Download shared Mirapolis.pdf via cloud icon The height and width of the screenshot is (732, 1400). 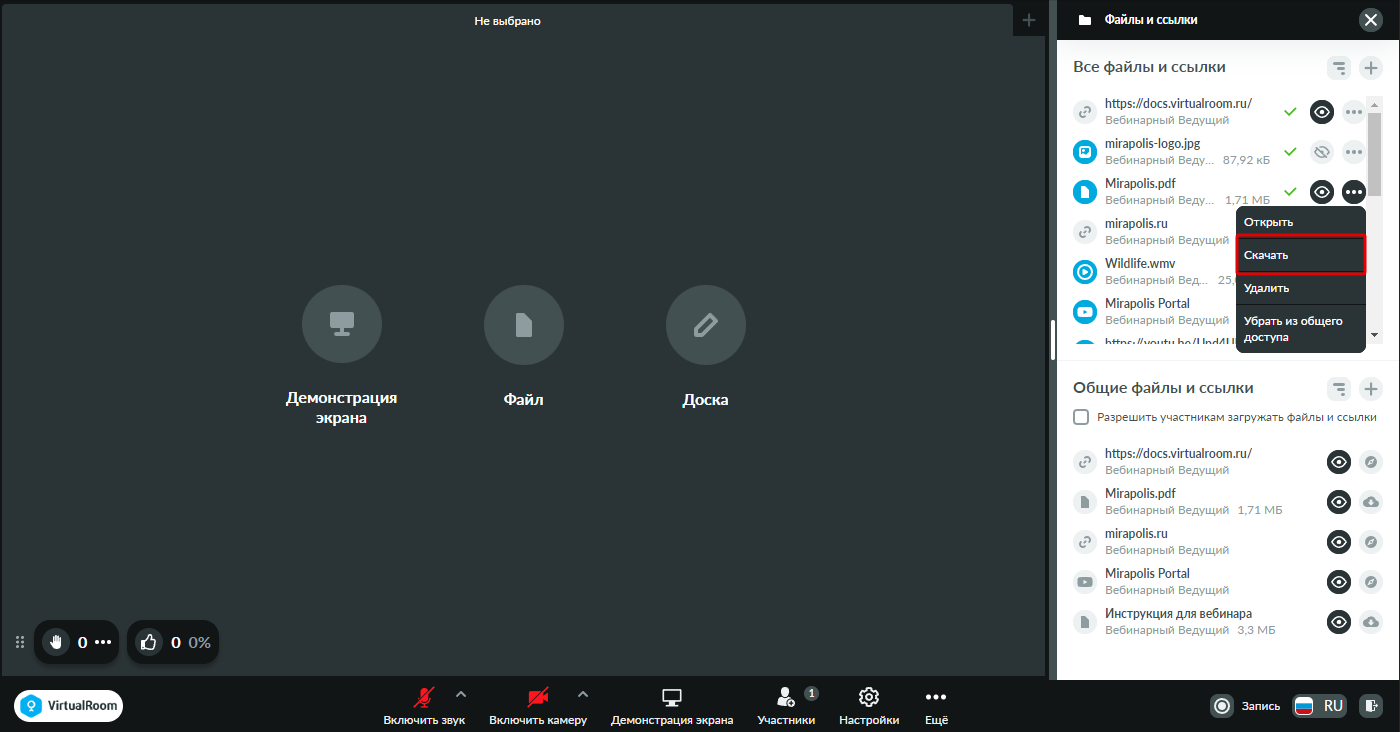tap(1371, 502)
